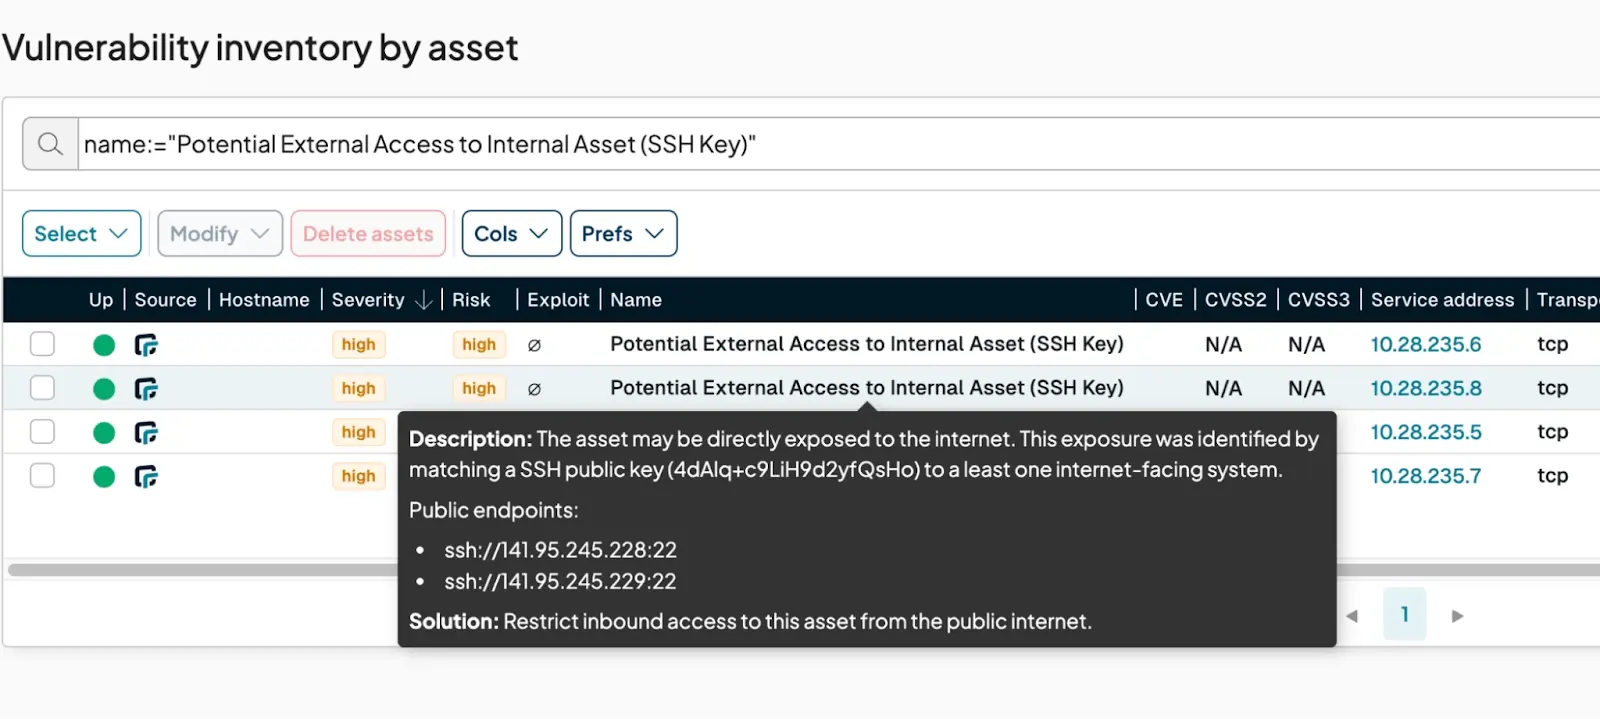
Task: Open service address 10.28.235.5 link
Action: tap(1425, 432)
